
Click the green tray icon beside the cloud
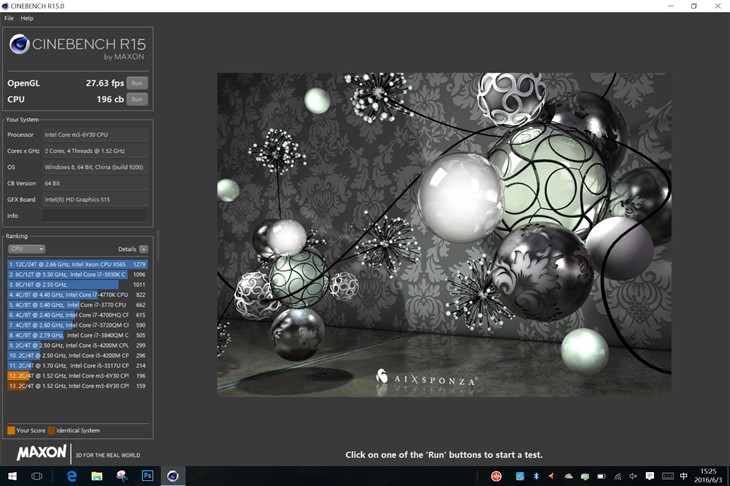click(585, 477)
